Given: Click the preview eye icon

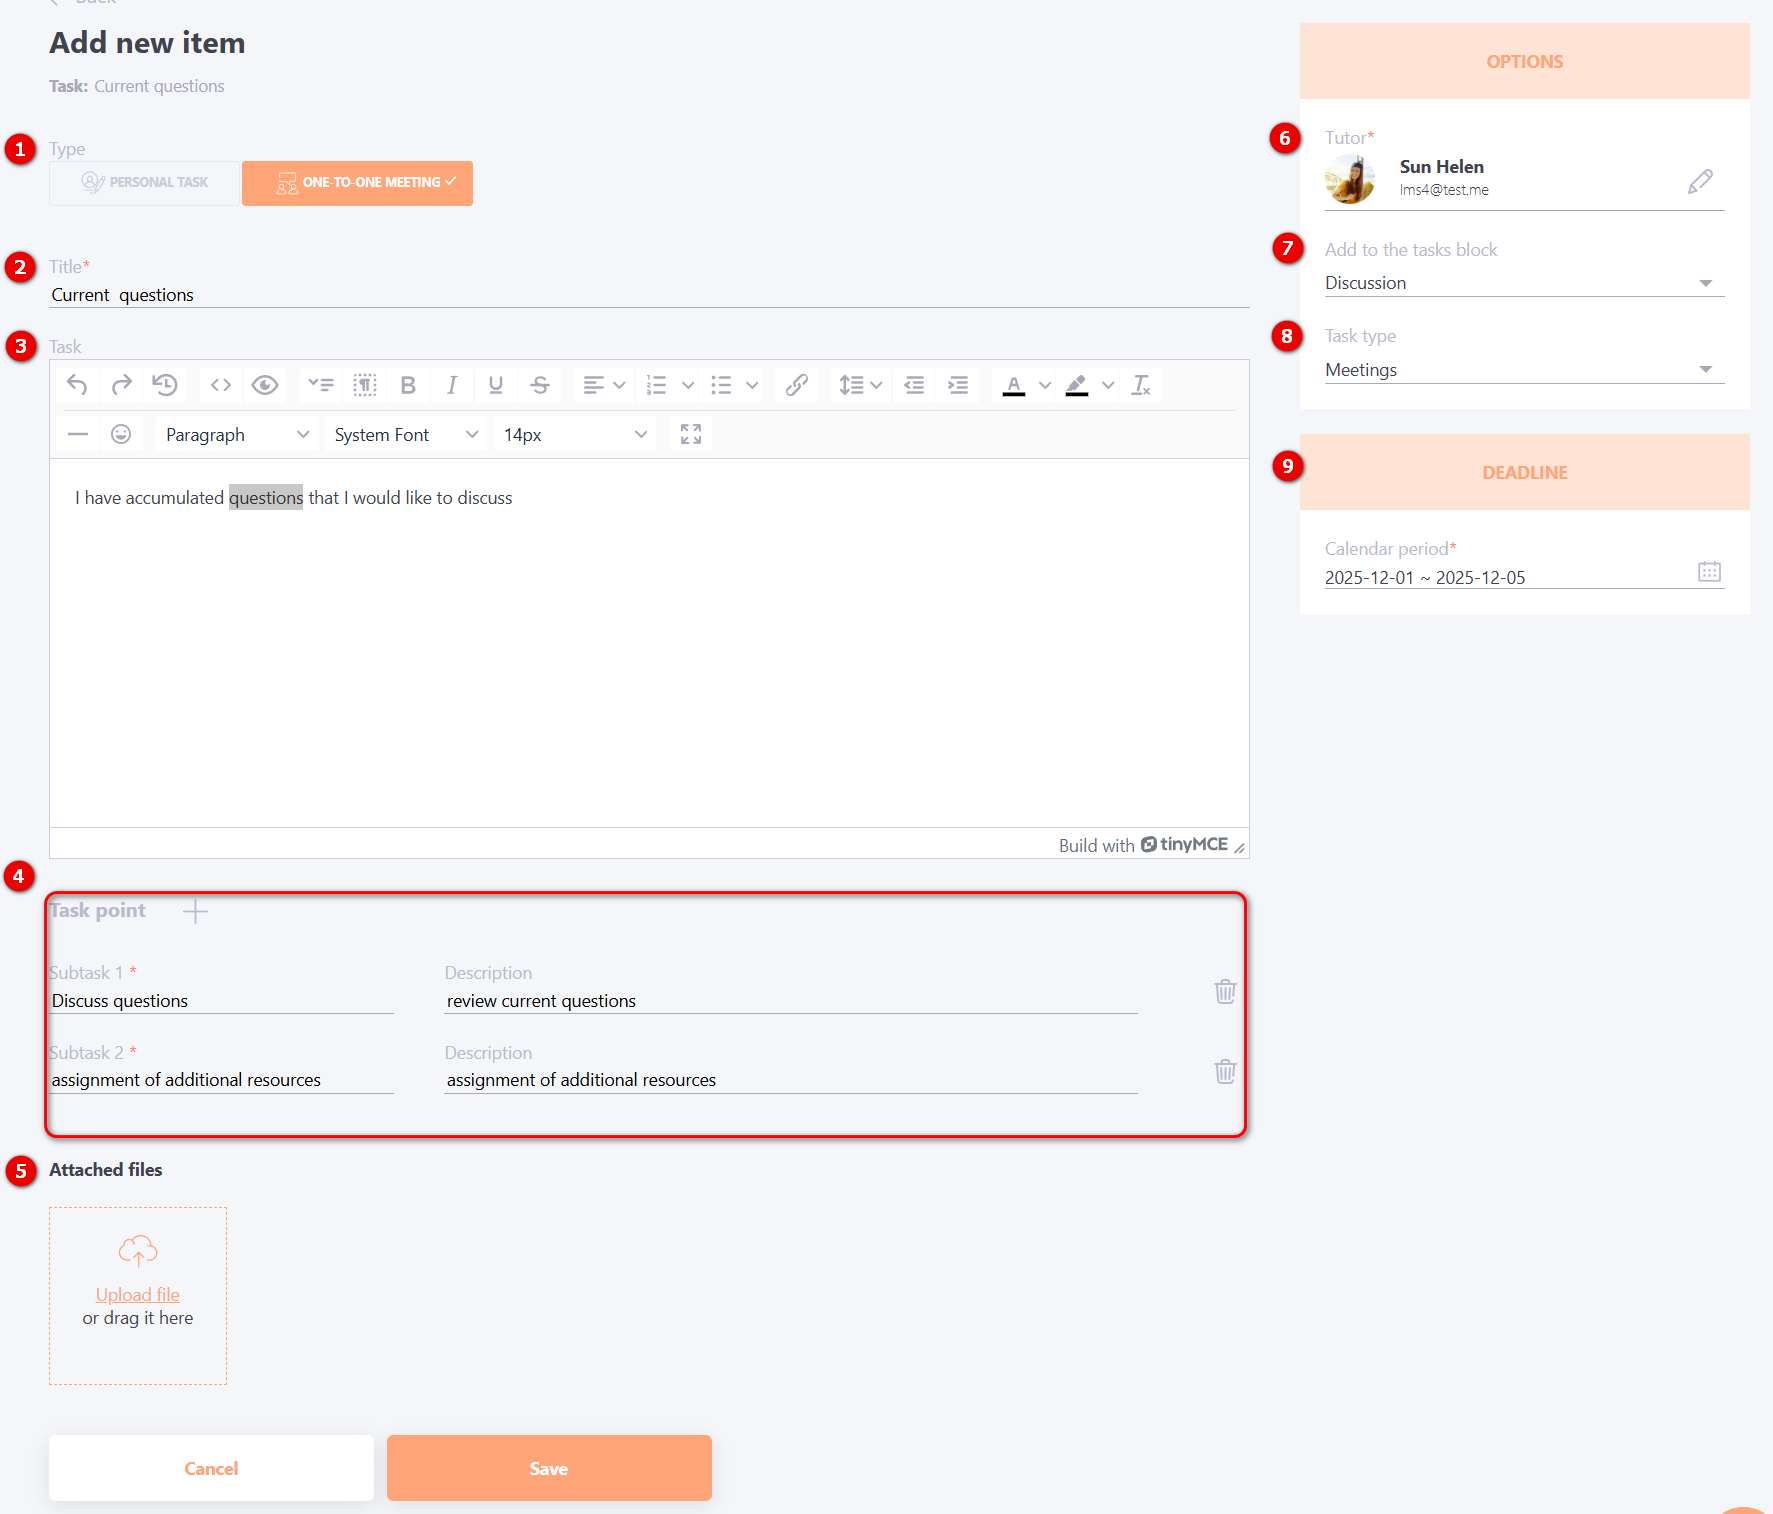Looking at the screenshot, I should [x=265, y=385].
